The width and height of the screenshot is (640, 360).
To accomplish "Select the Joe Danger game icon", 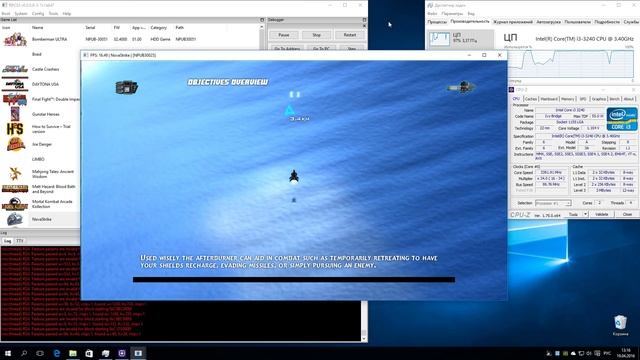I will pyautogui.click(x=15, y=144).
